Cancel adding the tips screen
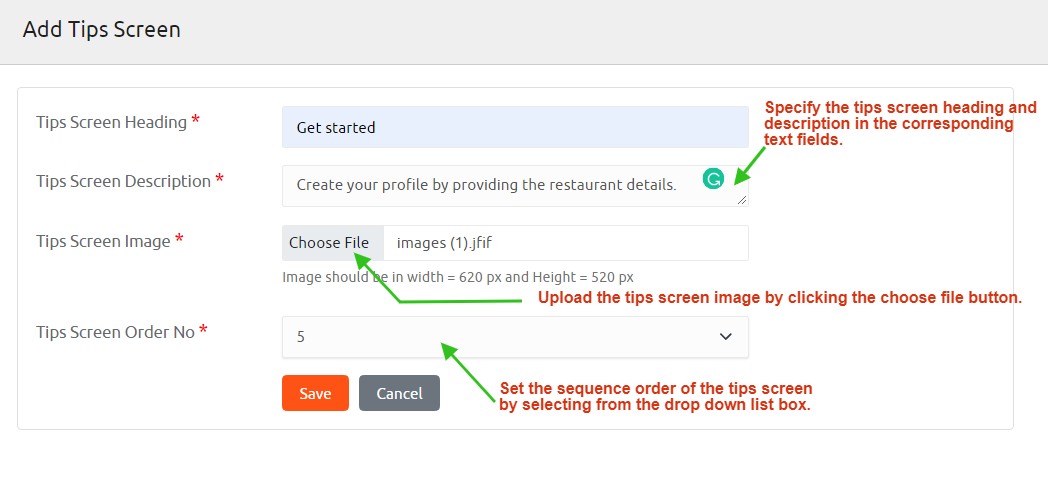1048x494 pixels. [x=399, y=393]
